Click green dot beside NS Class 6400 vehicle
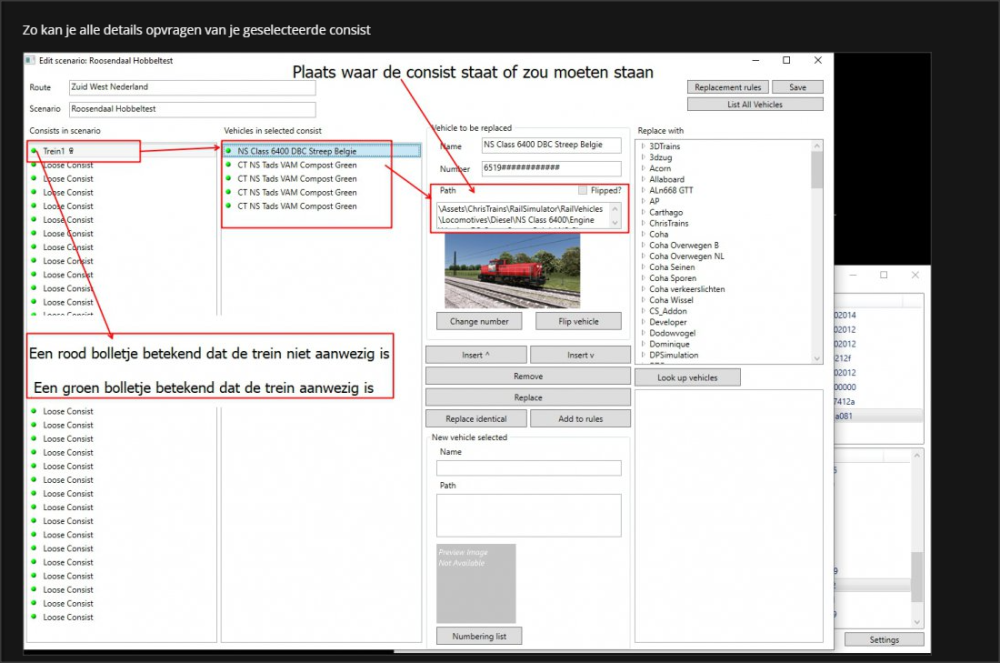Viewport: 1000px width, 663px height. (229, 151)
